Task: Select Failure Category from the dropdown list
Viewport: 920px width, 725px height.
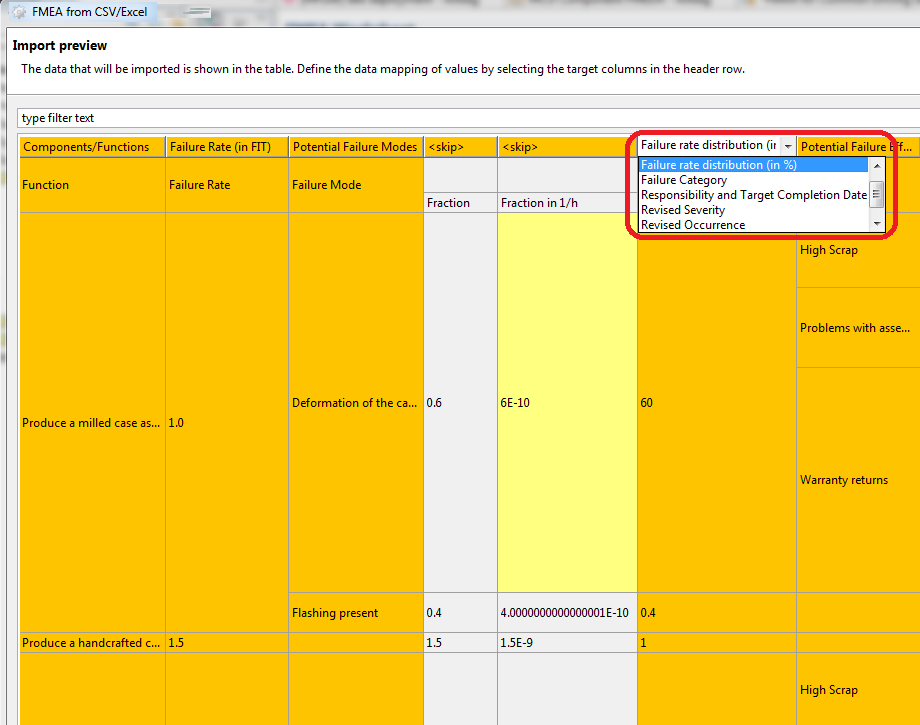Action: tap(684, 180)
